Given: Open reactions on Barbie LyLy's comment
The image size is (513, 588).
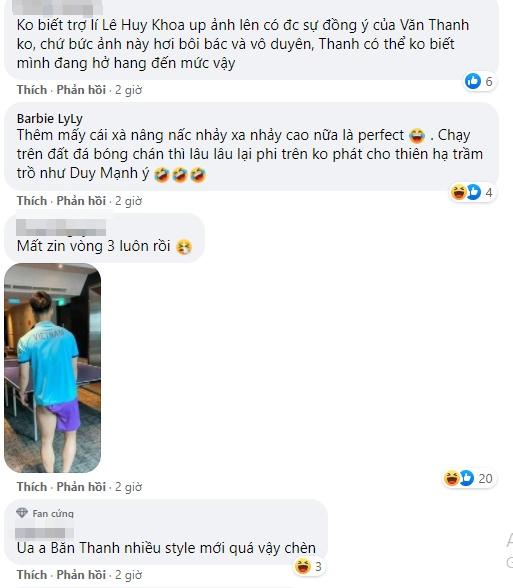Looking at the screenshot, I should click(x=473, y=192).
